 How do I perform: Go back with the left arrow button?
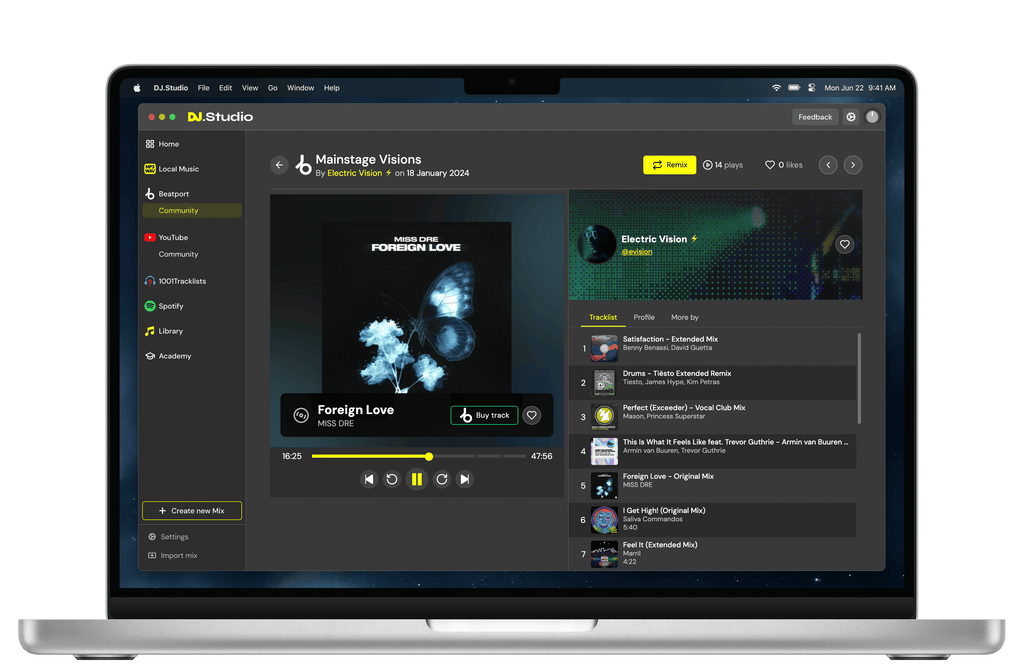(280, 165)
